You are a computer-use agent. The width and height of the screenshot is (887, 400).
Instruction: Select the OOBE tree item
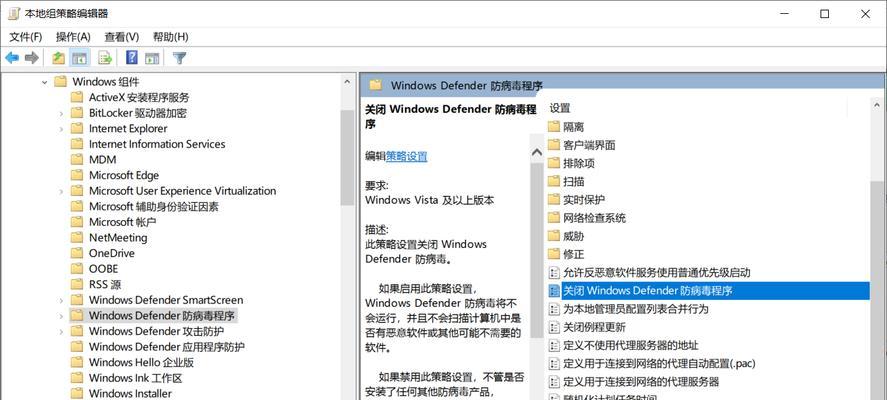pyautogui.click(x=104, y=269)
